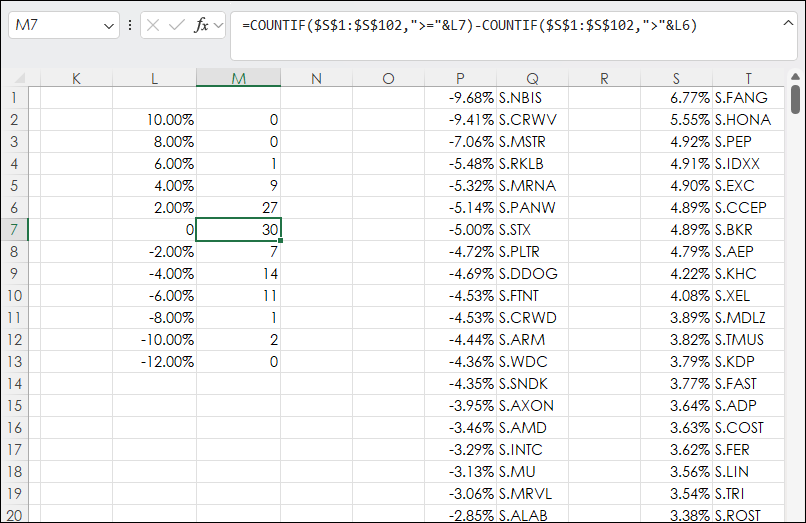Screen dimensions: 806x523
Task: Click the vertical scrollbar thumb
Action: (x=795, y=99)
